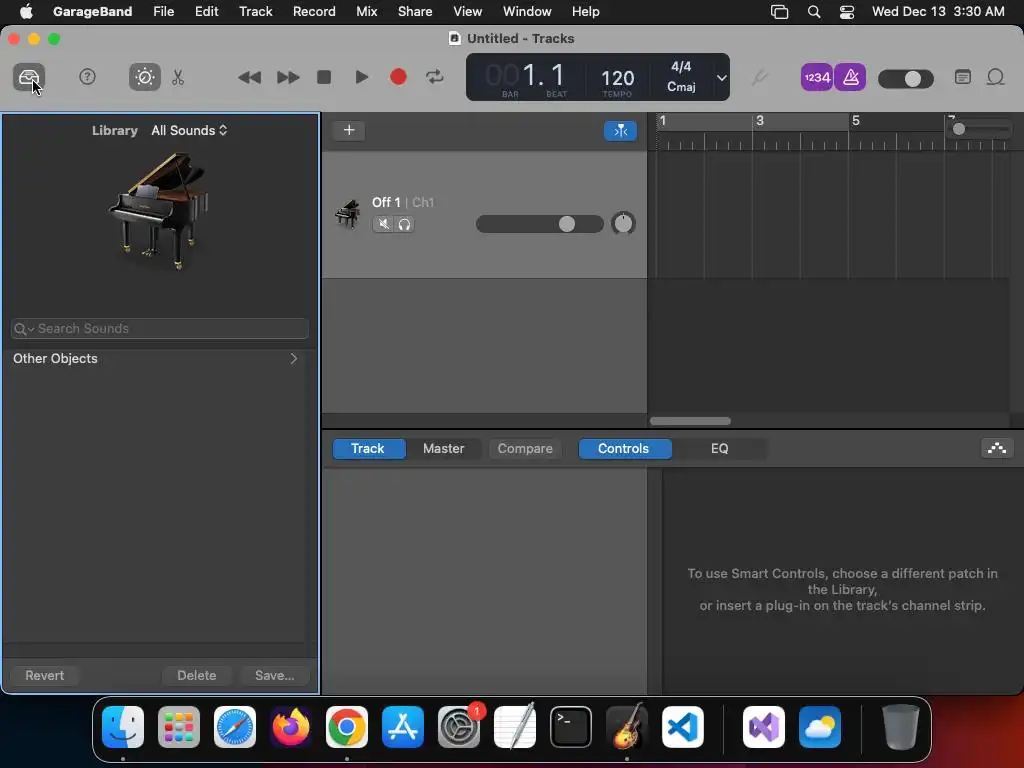
Task: Select Other Objects in the Library list
Action: coord(155,359)
